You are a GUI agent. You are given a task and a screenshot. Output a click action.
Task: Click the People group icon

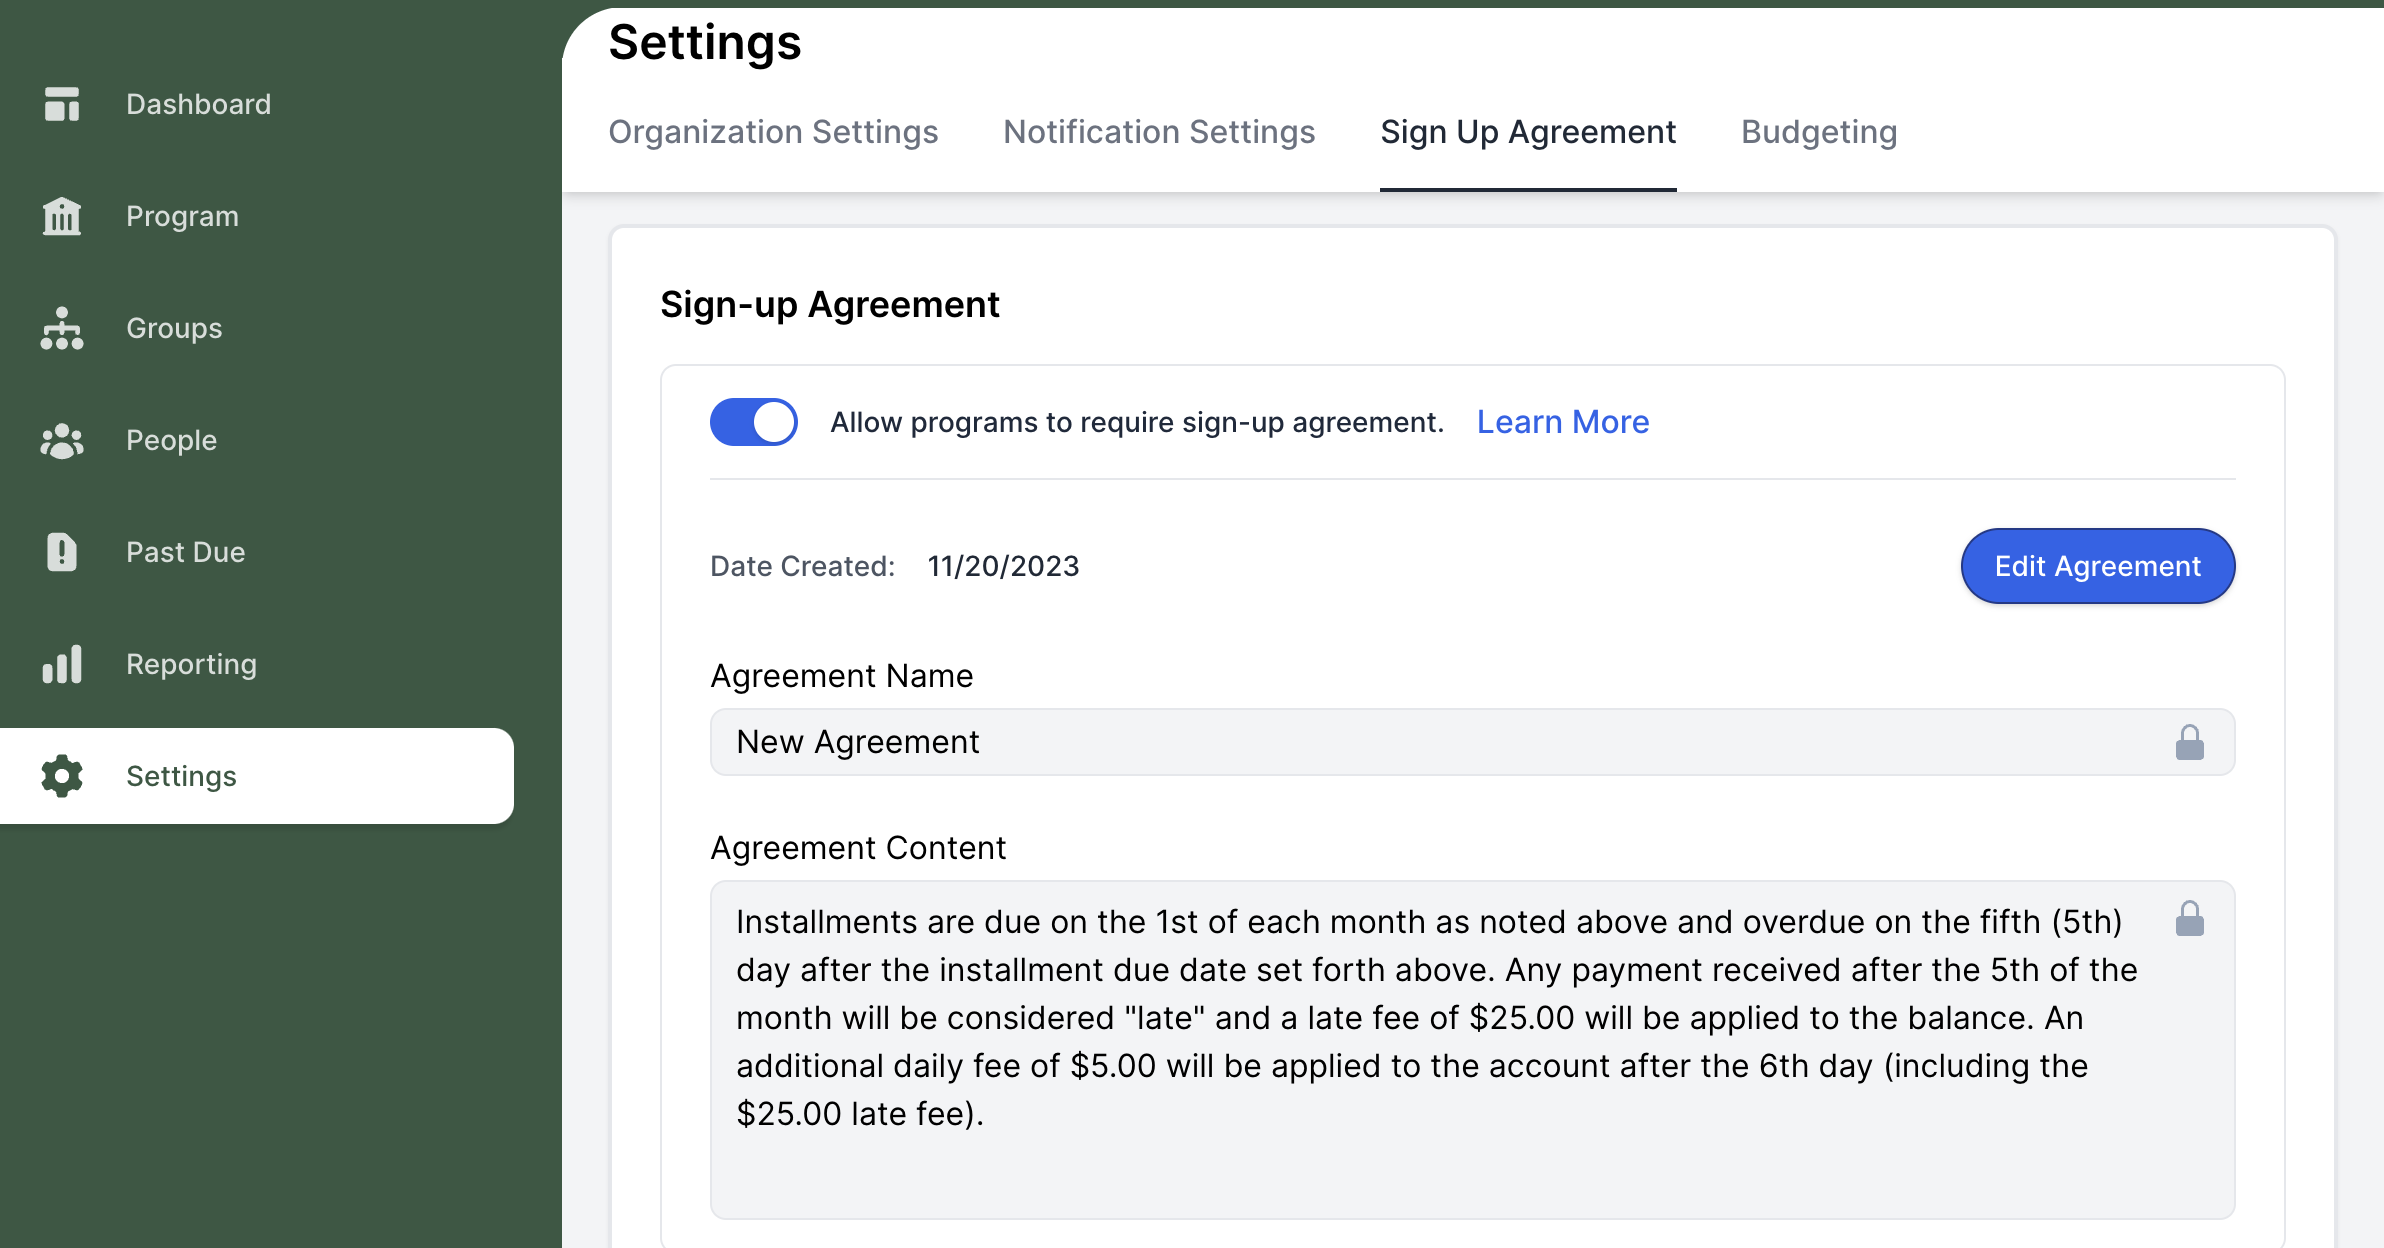[x=62, y=440]
